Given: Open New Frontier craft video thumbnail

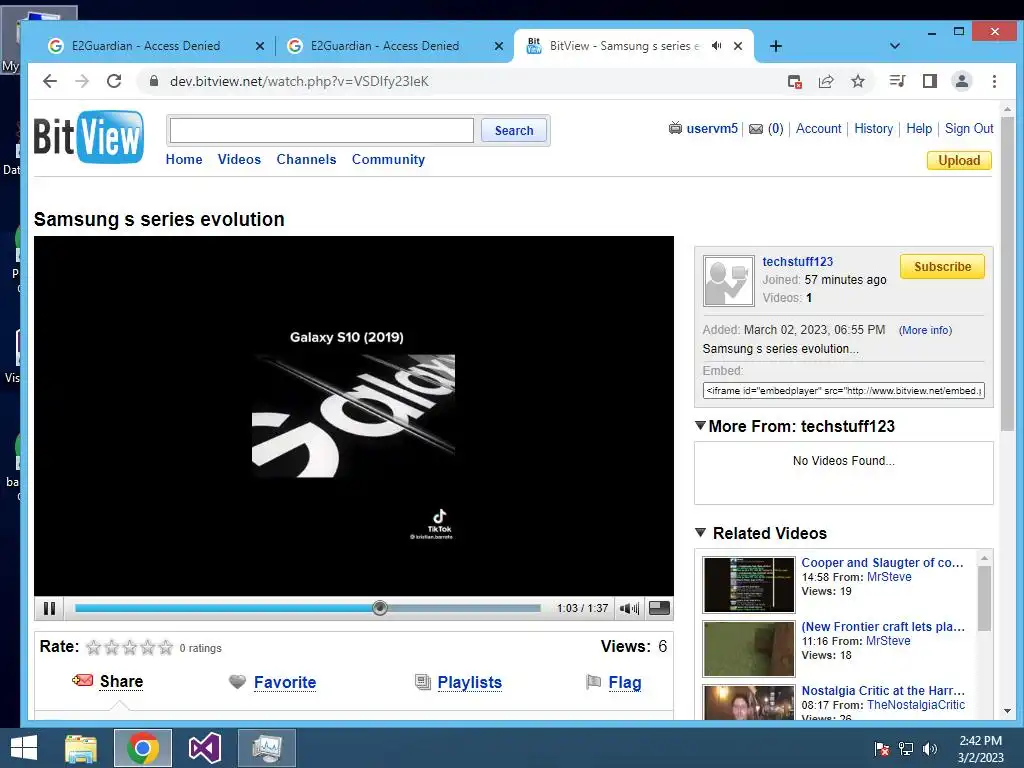Looking at the screenshot, I should click(748, 648).
